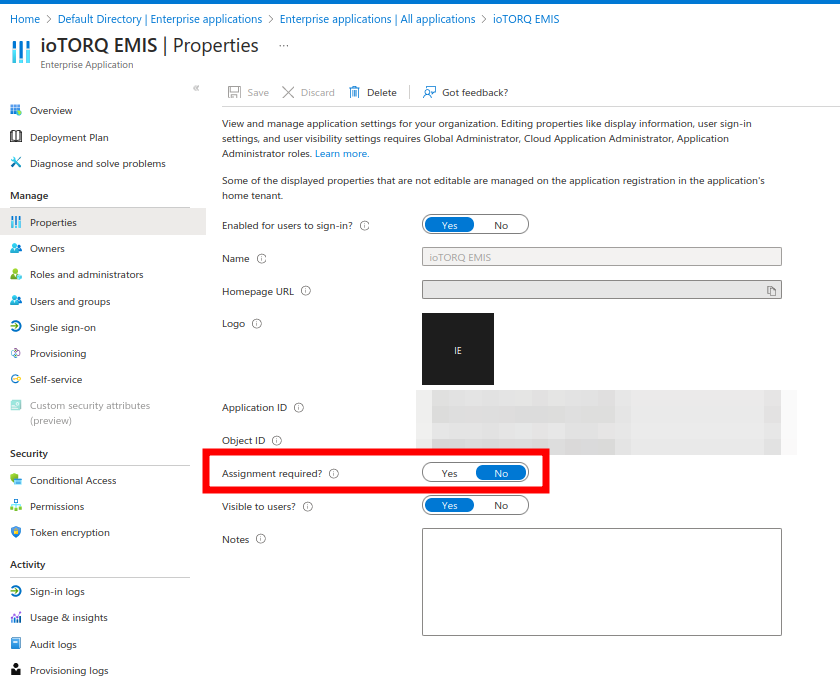Screen dimensions: 840x688
Task: Show info tooltip for Logo
Action: 257,324
